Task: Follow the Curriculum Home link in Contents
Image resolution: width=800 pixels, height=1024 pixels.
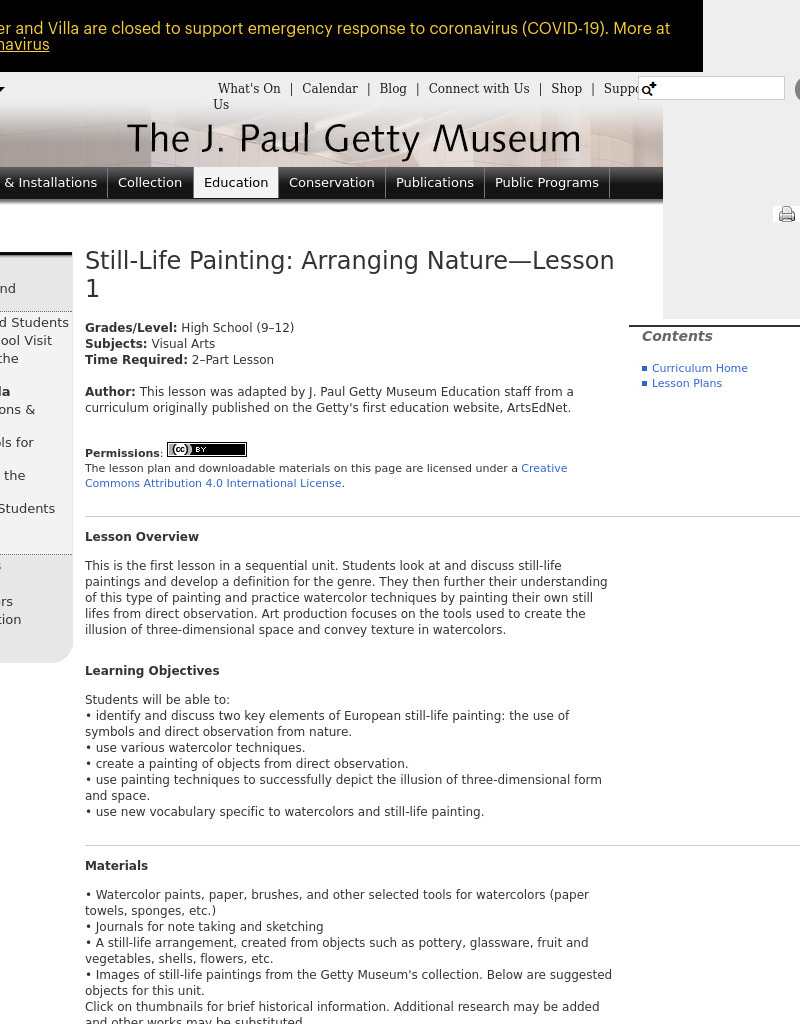Action: (x=699, y=368)
